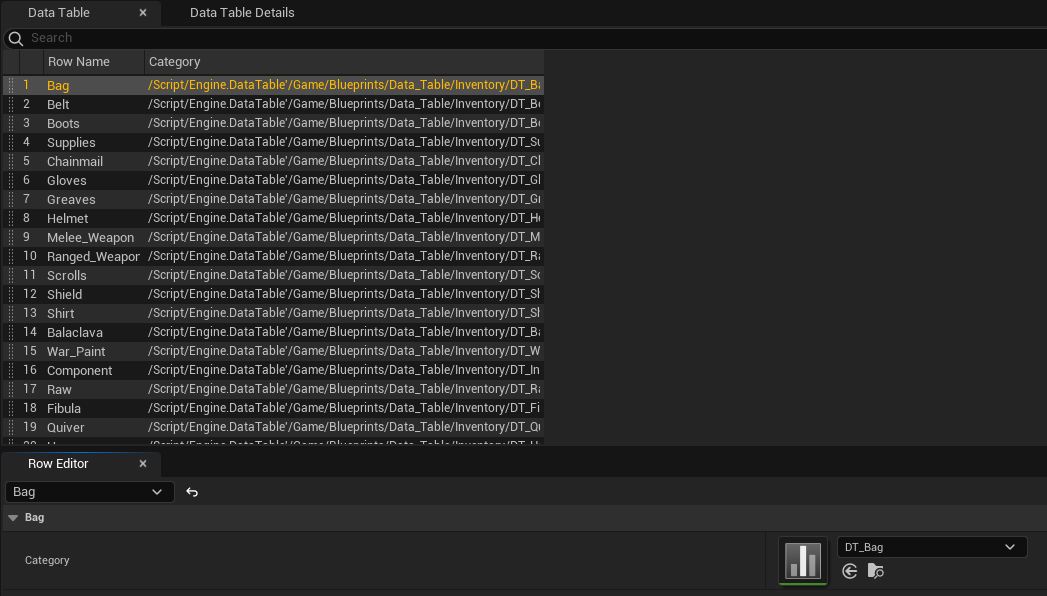The width and height of the screenshot is (1047, 596).
Task: Browse to DT_Bag asset in Content Browser
Action: [x=875, y=571]
